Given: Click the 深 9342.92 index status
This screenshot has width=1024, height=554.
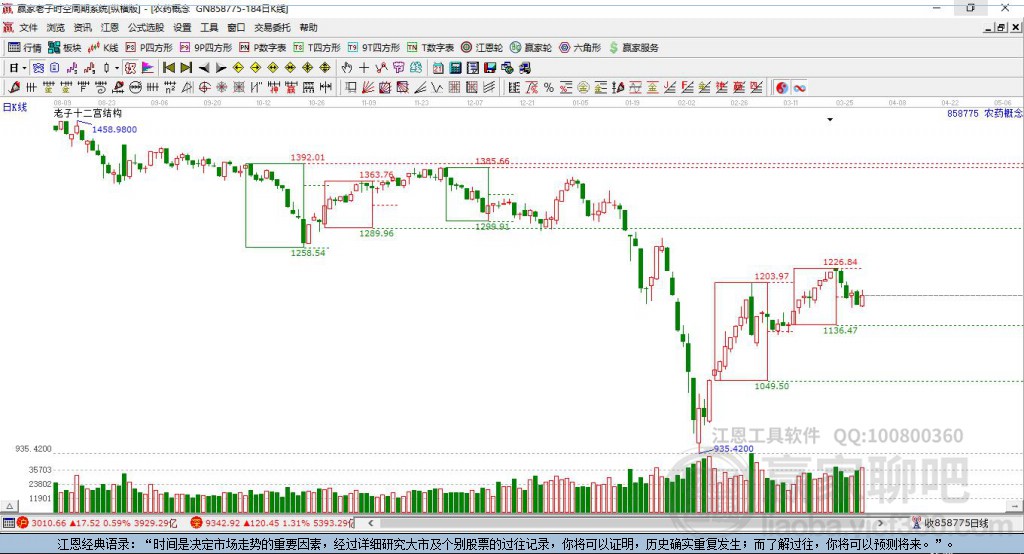Looking at the screenshot, I should pyautogui.click(x=271, y=523).
